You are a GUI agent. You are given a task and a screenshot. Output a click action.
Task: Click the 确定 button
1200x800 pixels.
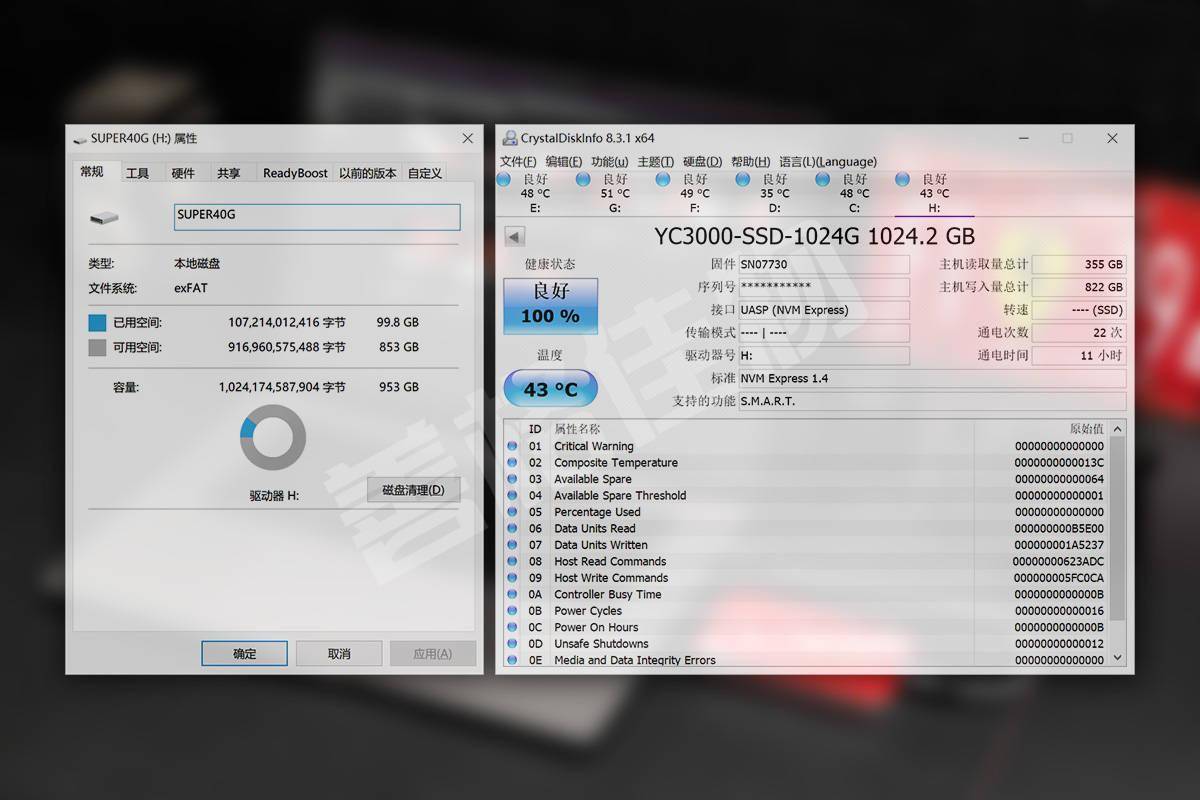coord(244,654)
